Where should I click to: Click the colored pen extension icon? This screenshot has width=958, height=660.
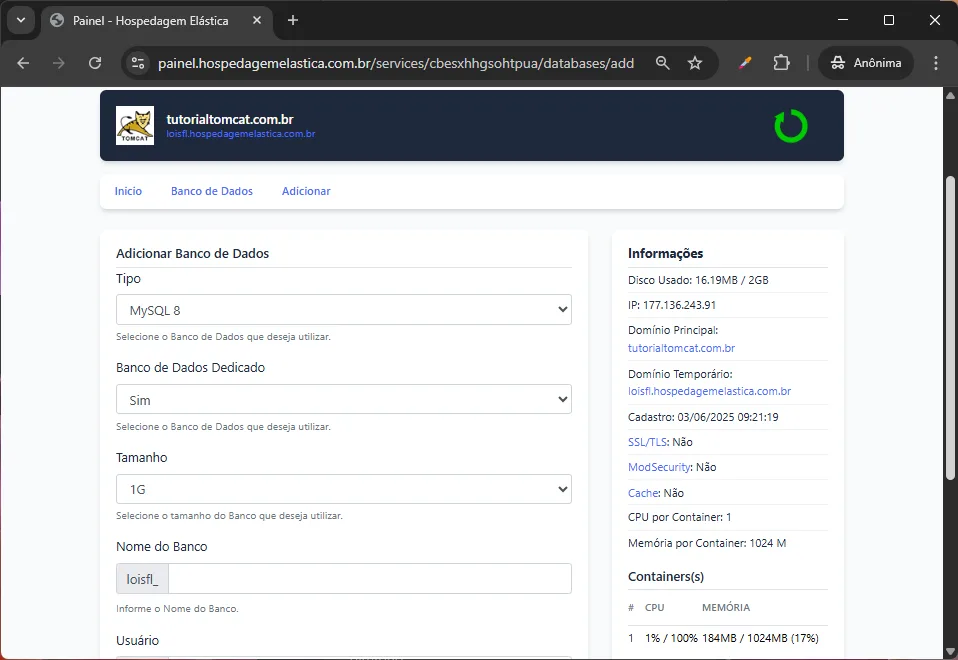point(745,63)
